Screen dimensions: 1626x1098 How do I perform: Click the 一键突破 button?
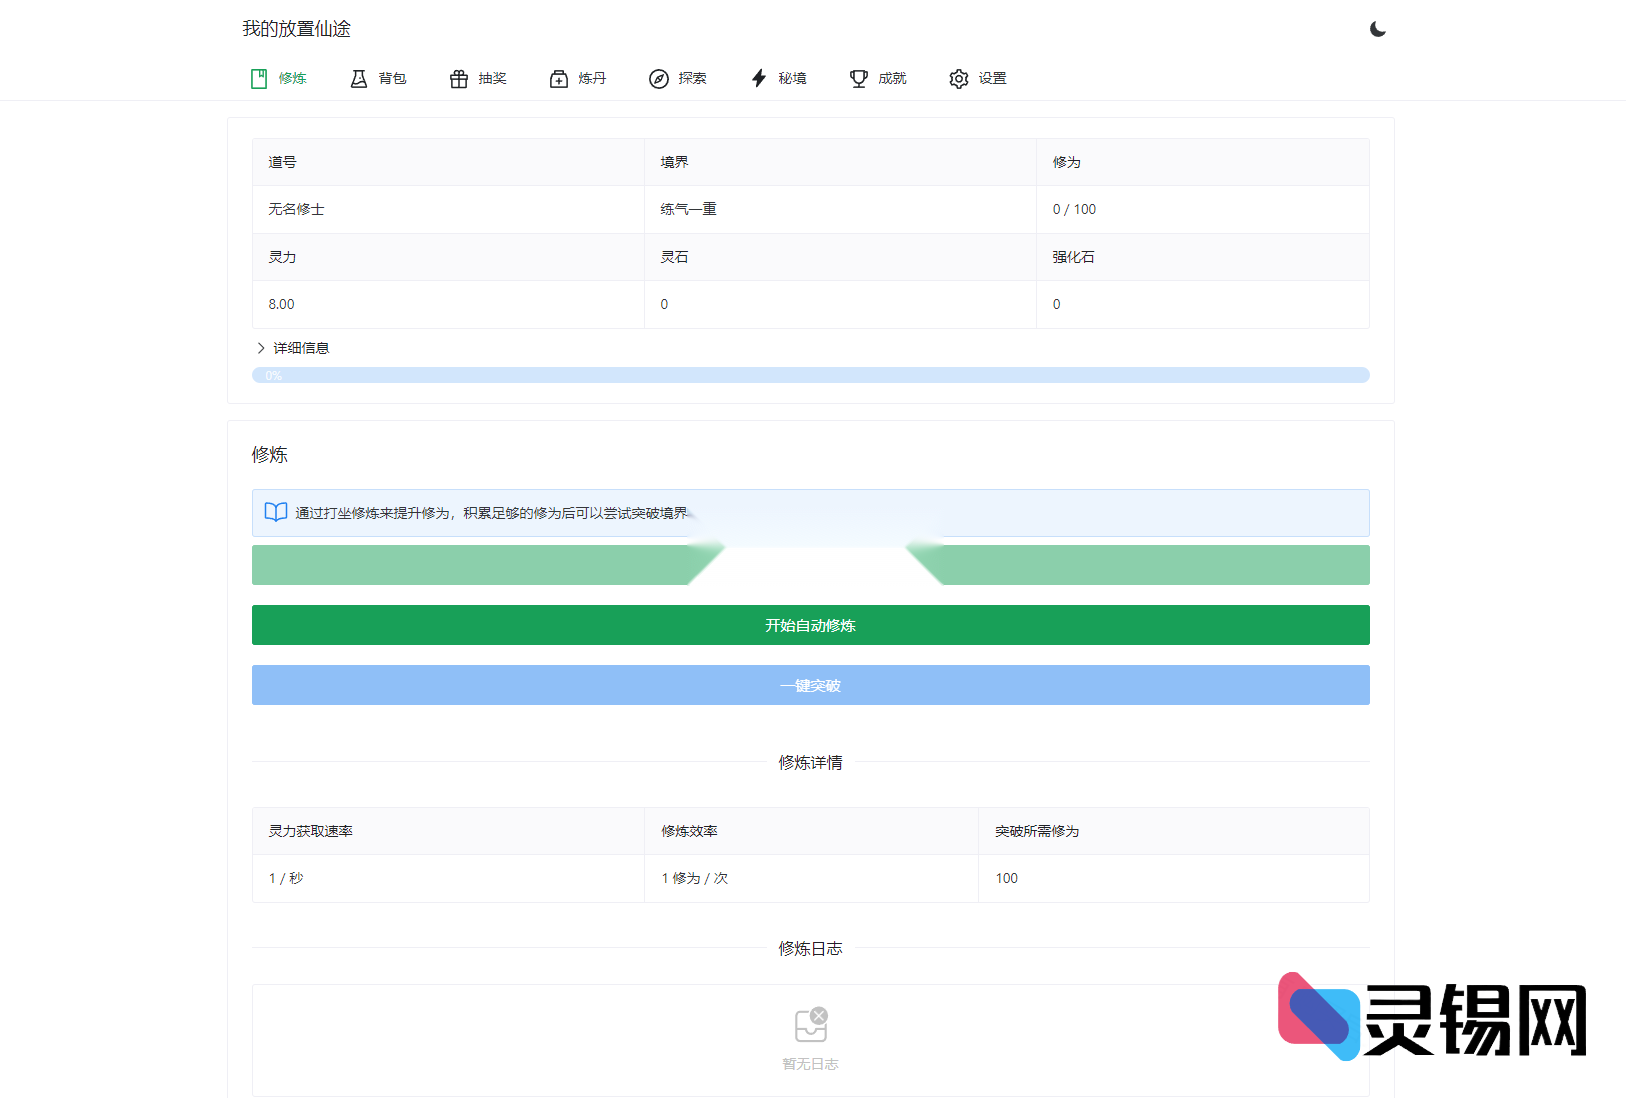click(810, 685)
